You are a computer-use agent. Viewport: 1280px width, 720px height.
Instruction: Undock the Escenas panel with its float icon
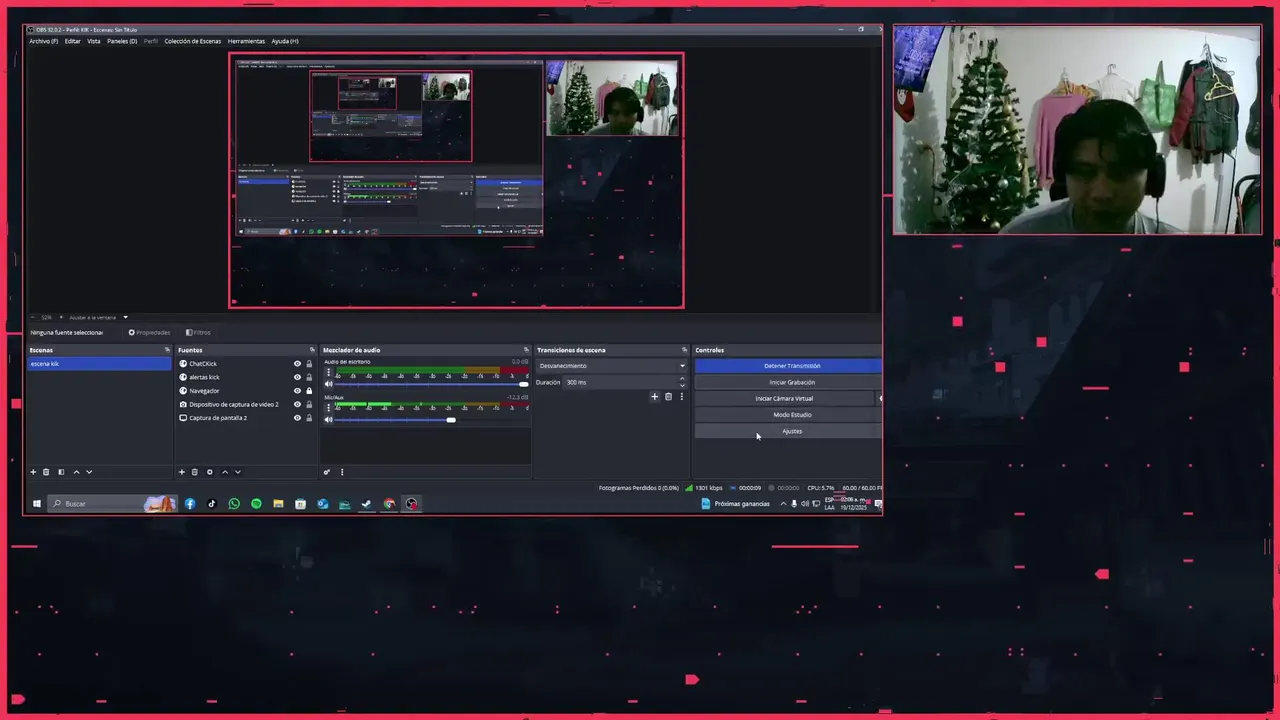[x=167, y=350]
